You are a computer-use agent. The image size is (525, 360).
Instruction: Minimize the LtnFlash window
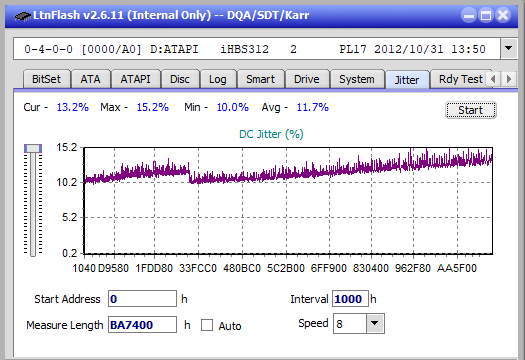pos(469,15)
